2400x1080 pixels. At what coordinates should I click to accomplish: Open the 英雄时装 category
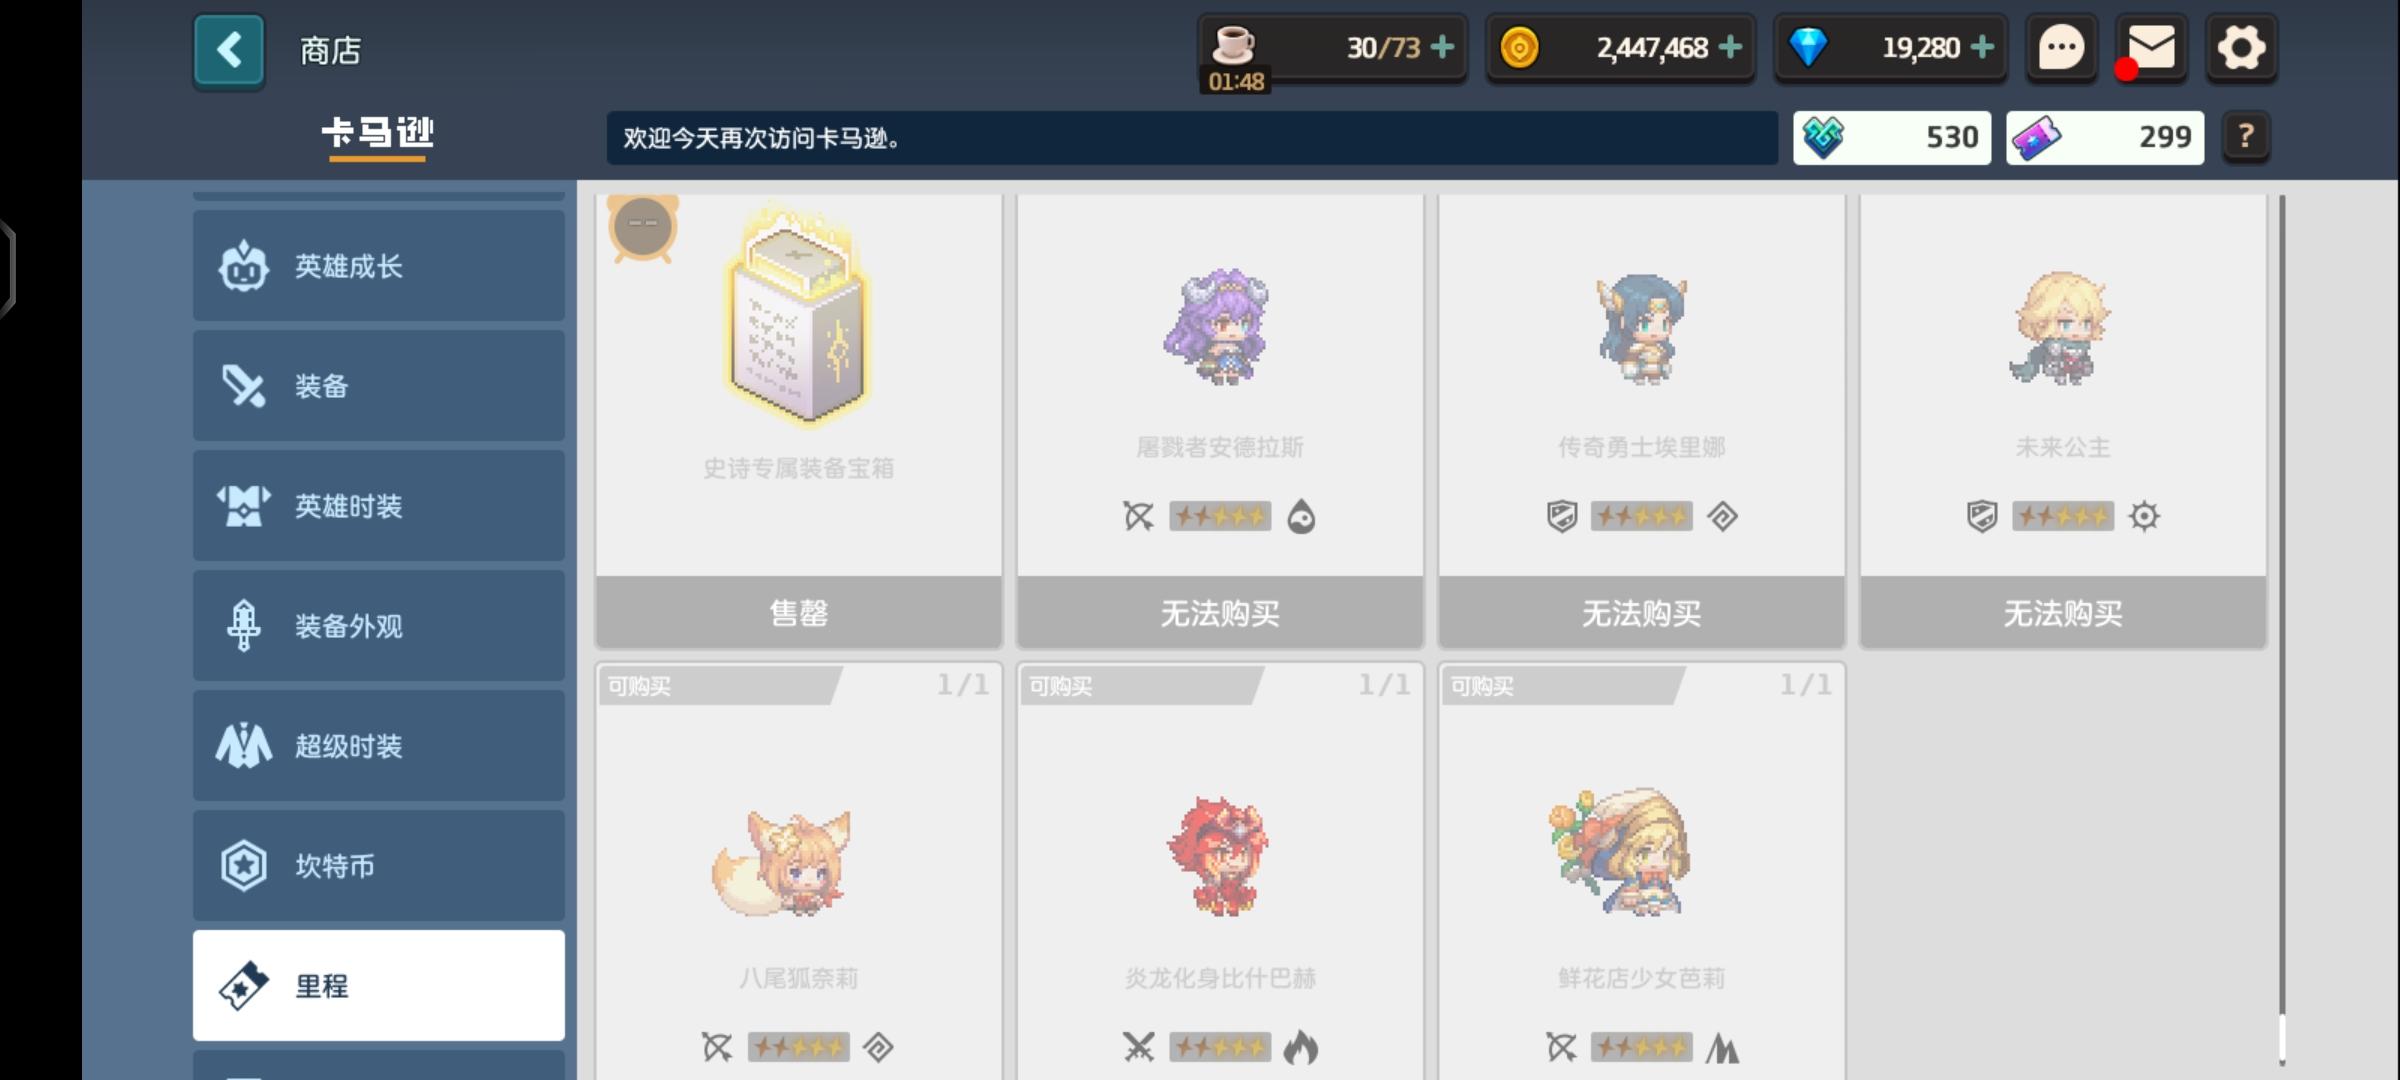tap(379, 506)
